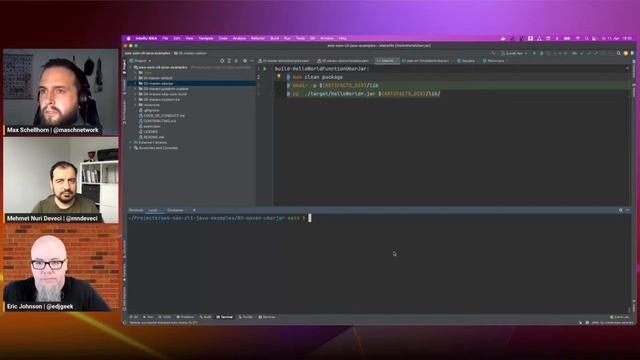Expand the 03-maven-graalvm folder arrow
640x360 pixels.
click(x=136, y=89)
